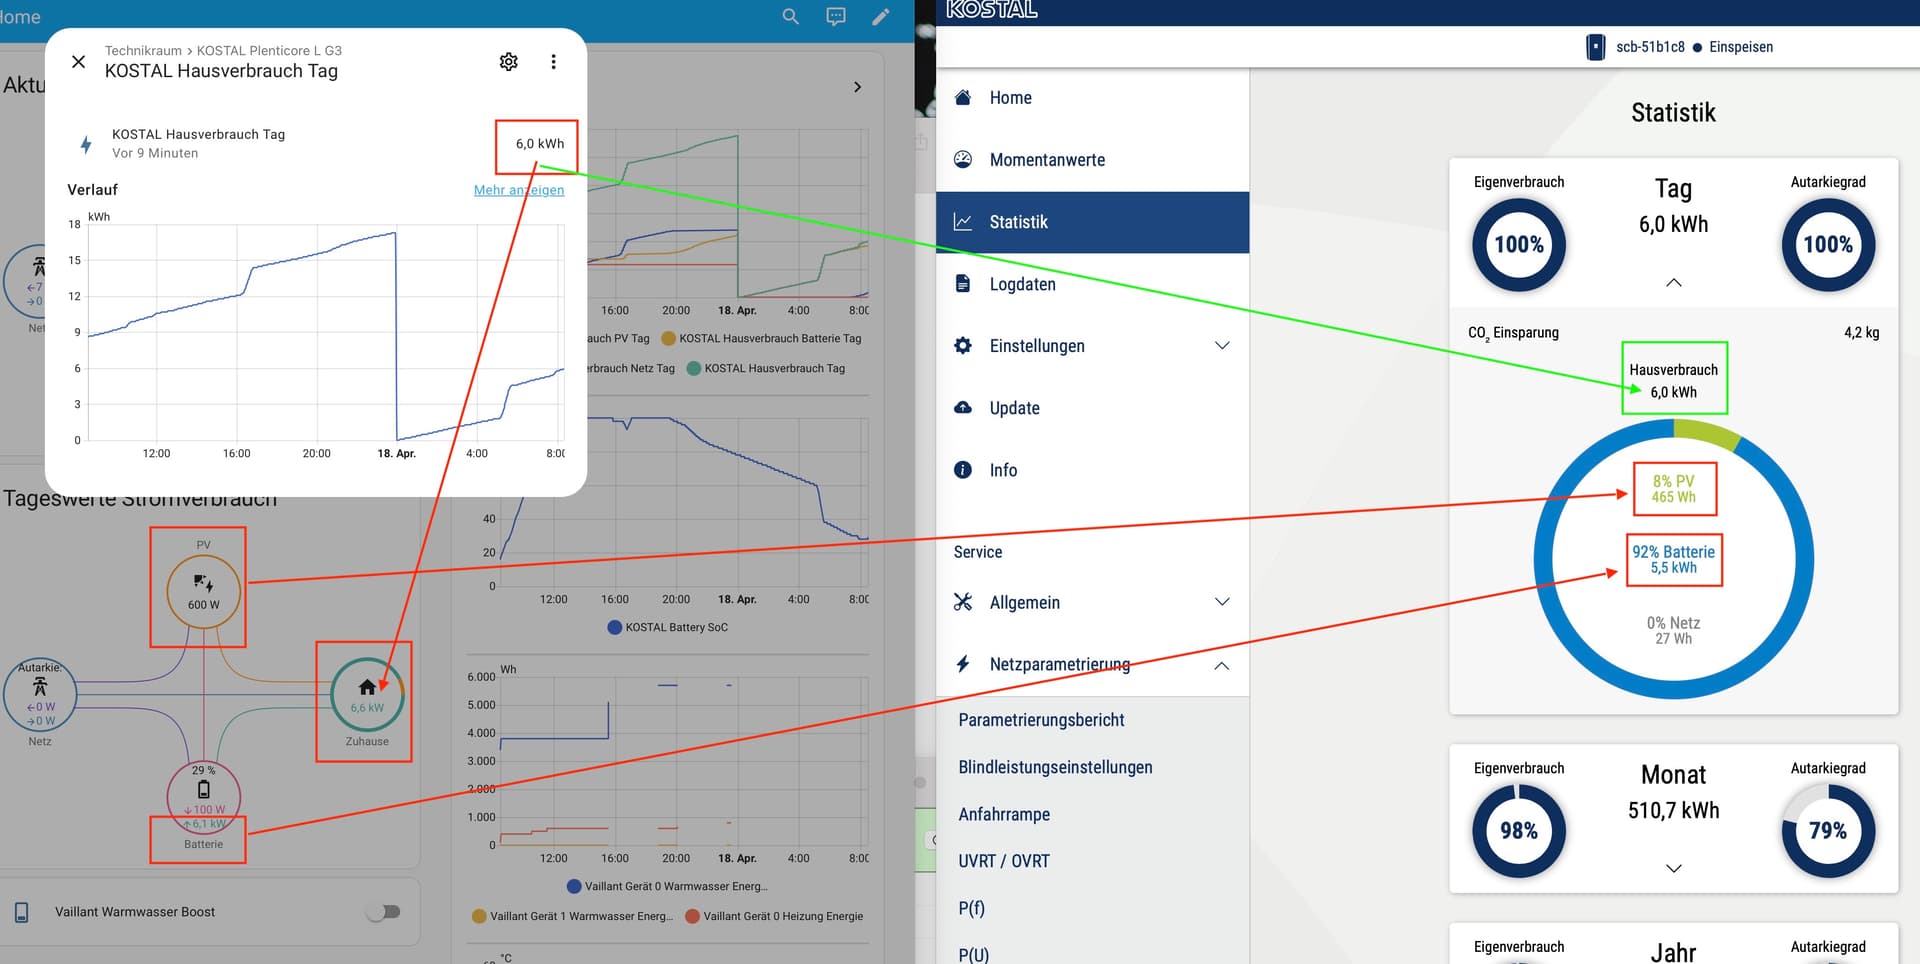Click the Netzparametrierung lightning icon

pyautogui.click(x=963, y=664)
